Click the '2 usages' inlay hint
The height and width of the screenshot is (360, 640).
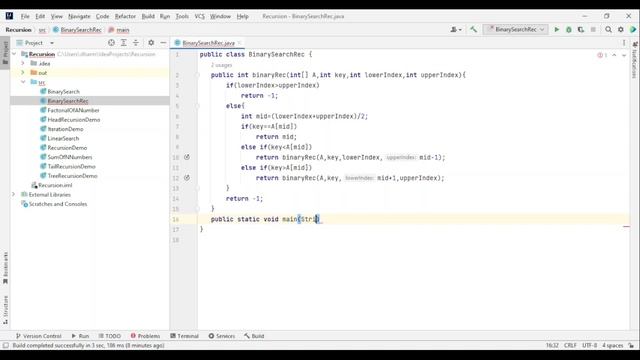(221, 65)
